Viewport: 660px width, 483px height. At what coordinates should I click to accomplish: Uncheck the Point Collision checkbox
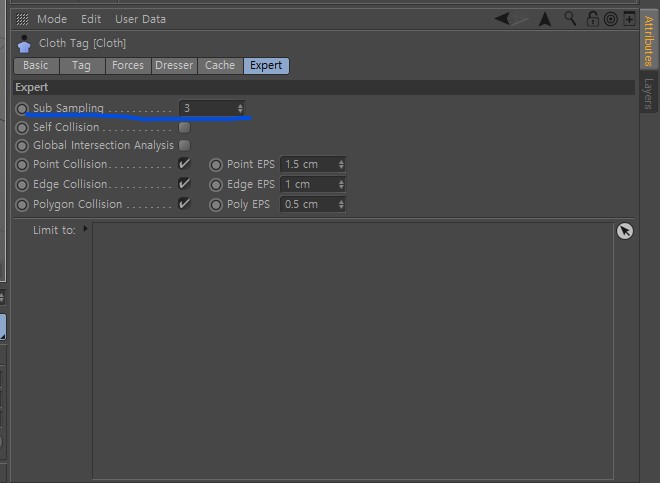pyautogui.click(x=184, y=164)
